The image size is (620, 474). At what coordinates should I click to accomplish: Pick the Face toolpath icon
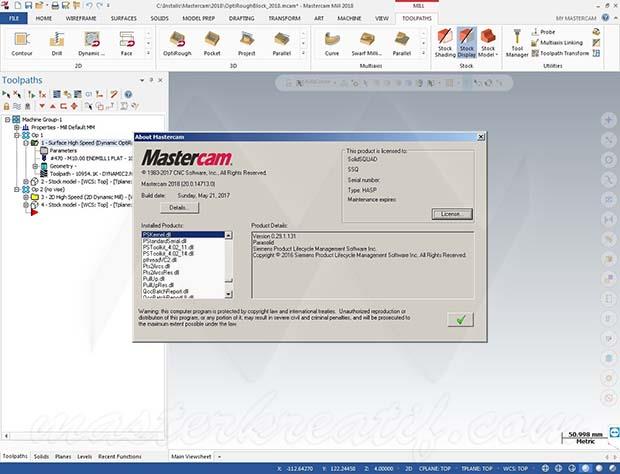127,44
